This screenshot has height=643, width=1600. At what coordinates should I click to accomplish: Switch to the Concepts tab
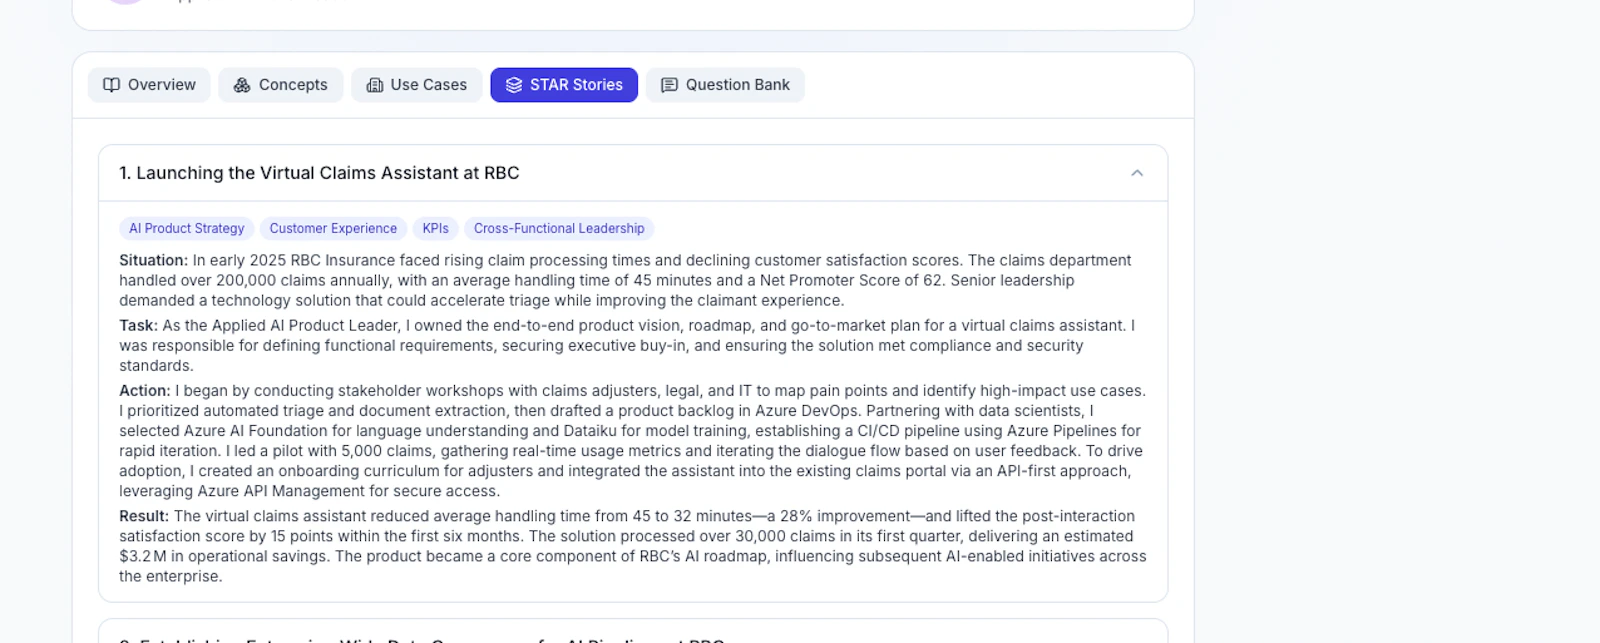coord(281,85)
